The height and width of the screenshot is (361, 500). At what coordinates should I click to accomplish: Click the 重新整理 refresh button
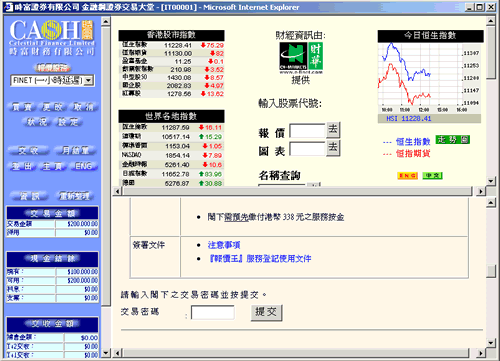[74, 196]
